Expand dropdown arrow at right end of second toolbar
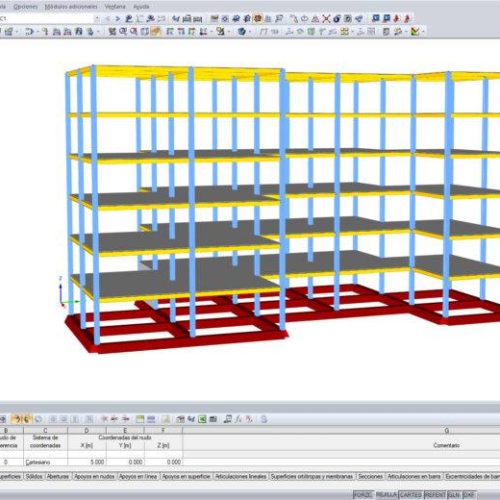 click(423, 32)
